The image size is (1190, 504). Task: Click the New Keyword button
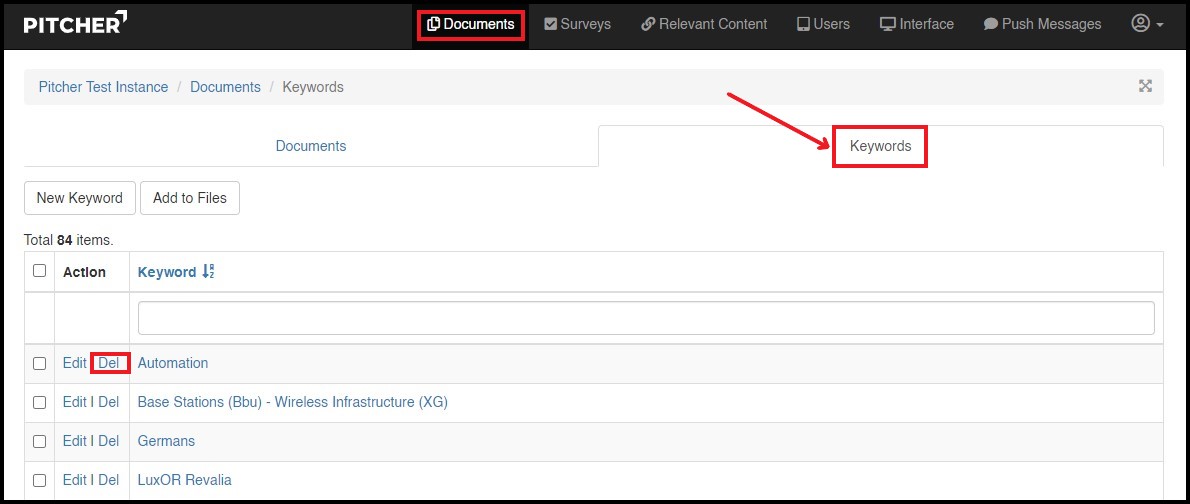79,198
